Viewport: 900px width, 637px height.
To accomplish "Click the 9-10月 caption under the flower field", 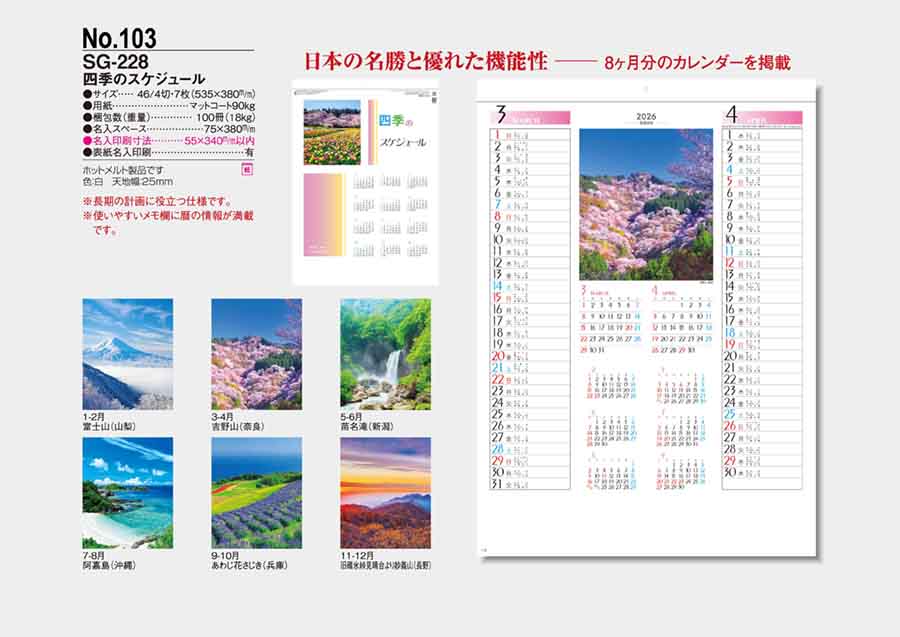I will [226, 556].
